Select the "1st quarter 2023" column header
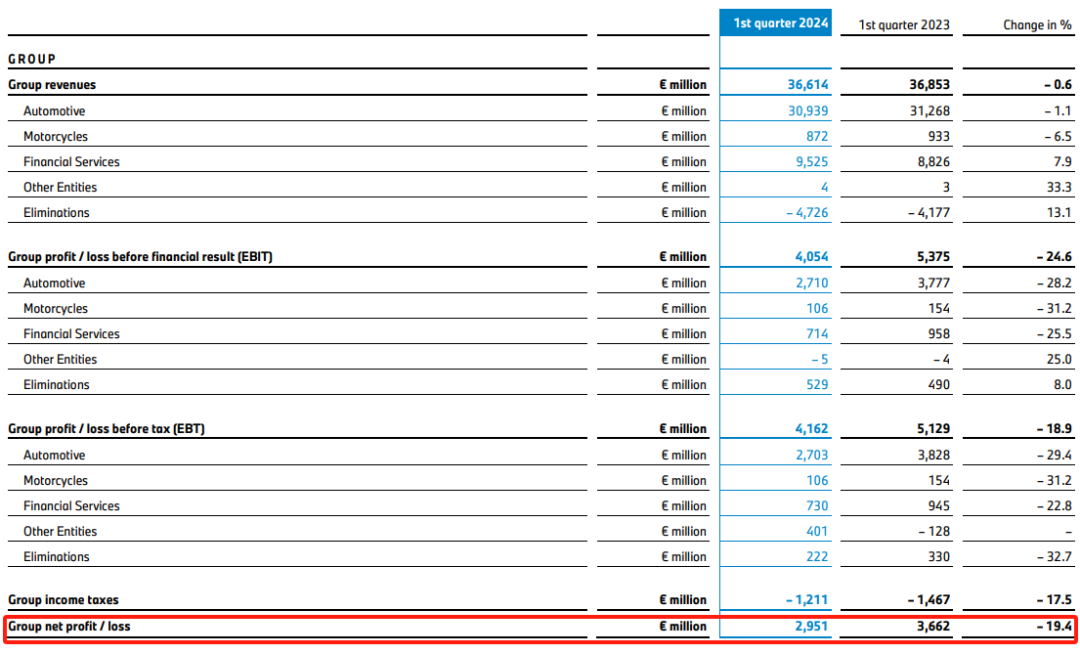Screen dimensions: 1080x654 (904, 25)
